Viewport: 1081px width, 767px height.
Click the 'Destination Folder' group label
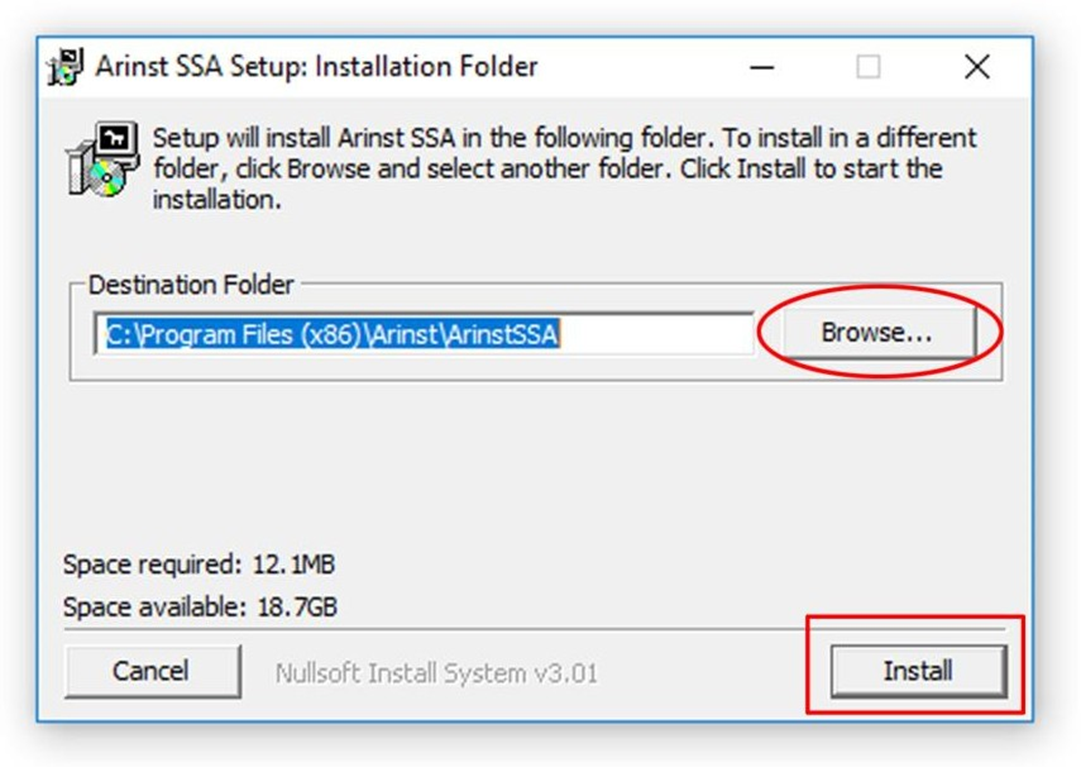191,285
